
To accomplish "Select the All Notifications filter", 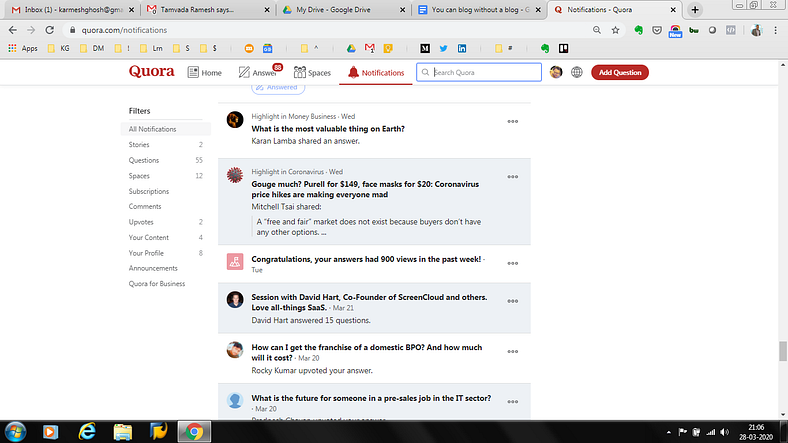I will tap(166, 129).
